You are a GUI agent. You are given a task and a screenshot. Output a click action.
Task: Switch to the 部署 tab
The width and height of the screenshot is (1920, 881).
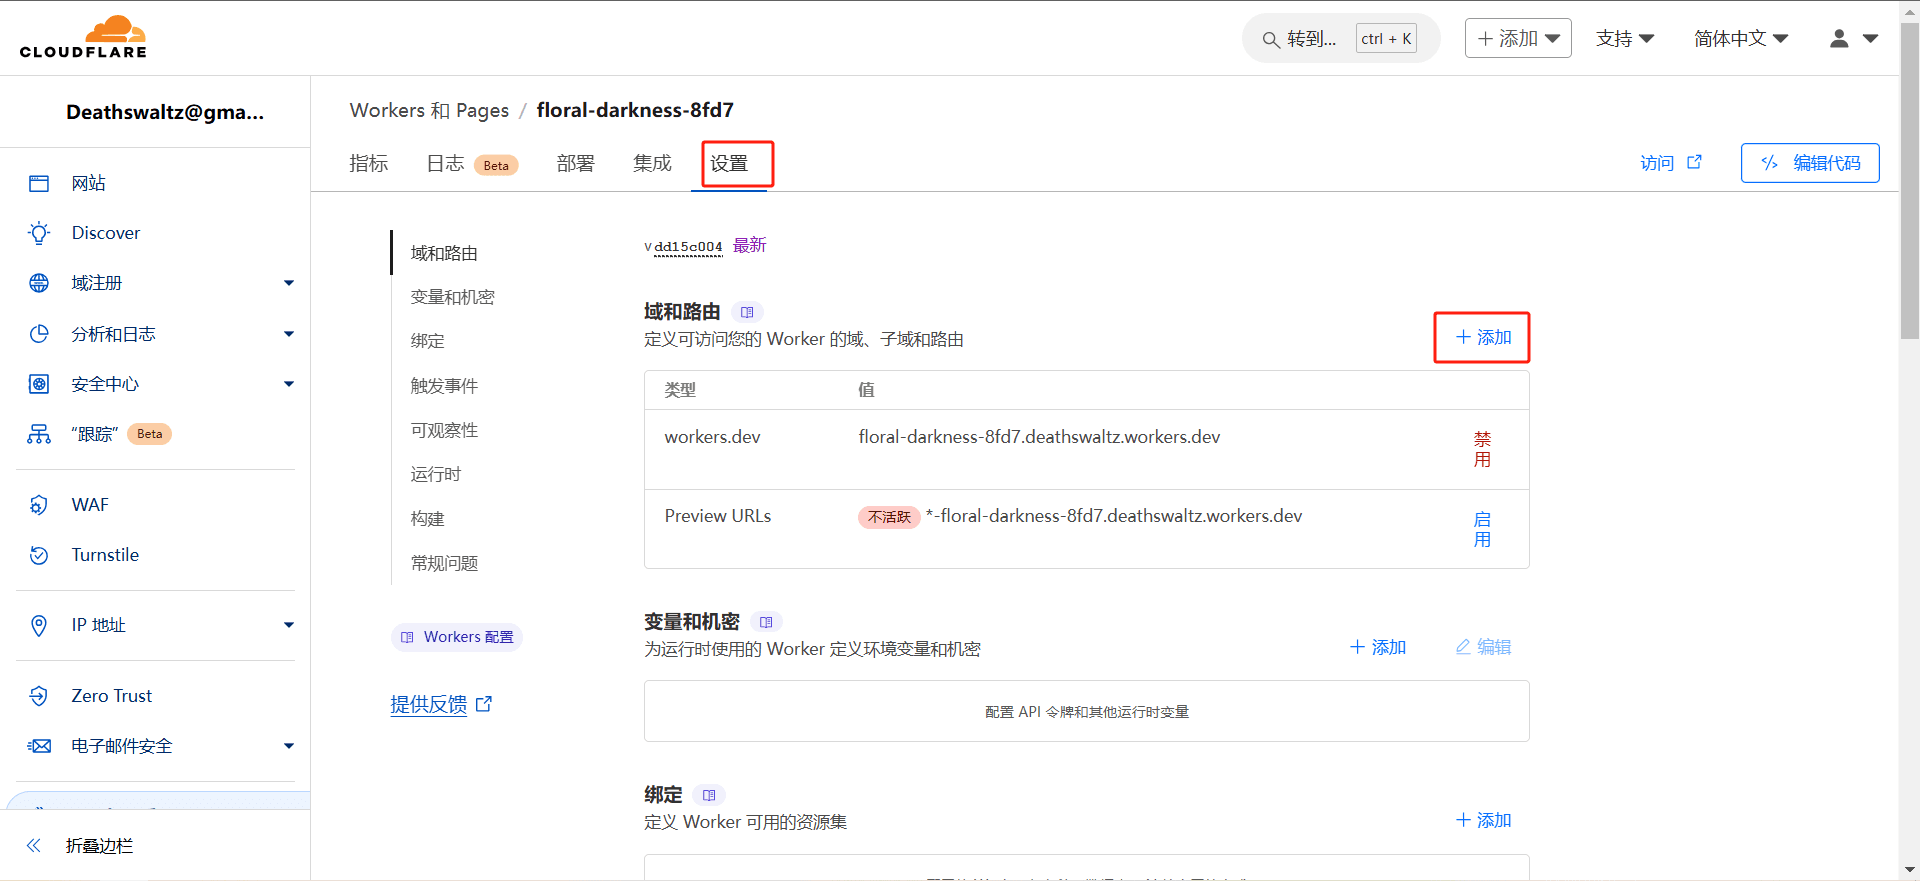(x=575, y=164)
